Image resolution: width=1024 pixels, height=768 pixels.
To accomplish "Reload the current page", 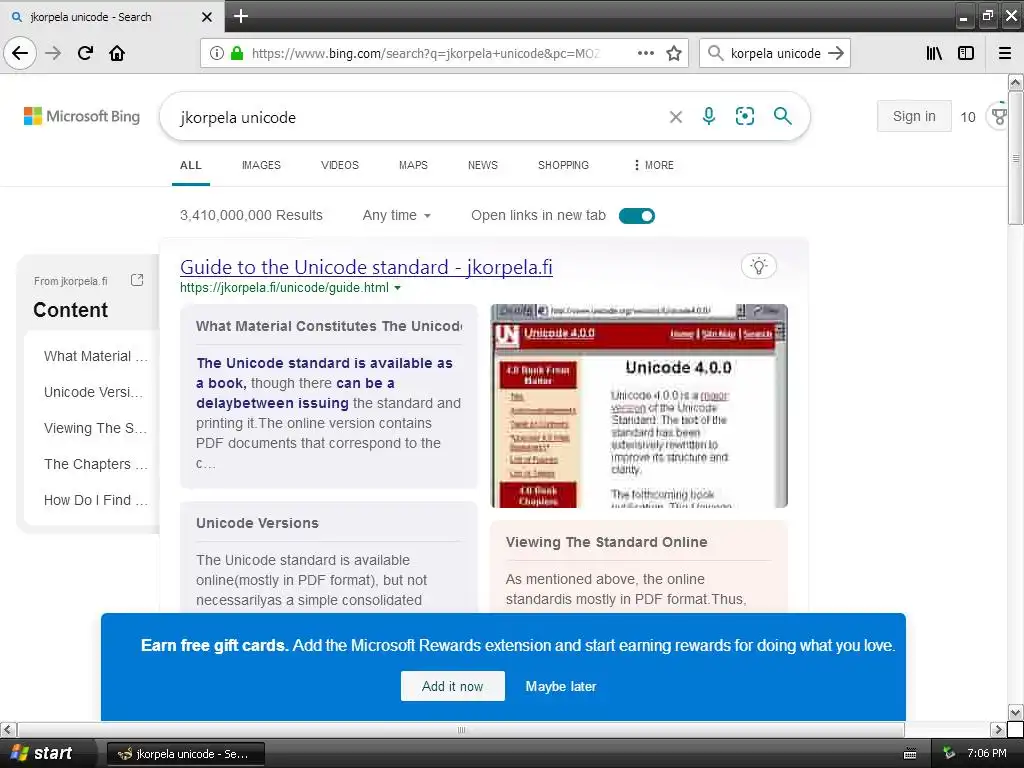I will [x=85, y=53].
